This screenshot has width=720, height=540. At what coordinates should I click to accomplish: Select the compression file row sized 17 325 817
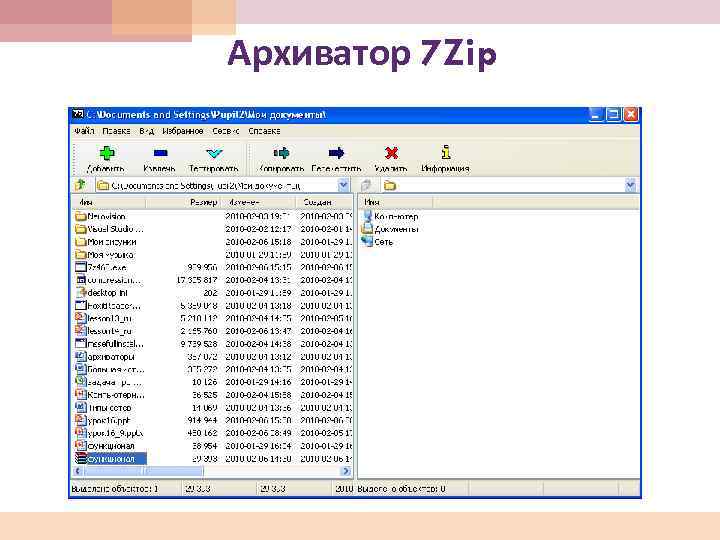[213, 280]
